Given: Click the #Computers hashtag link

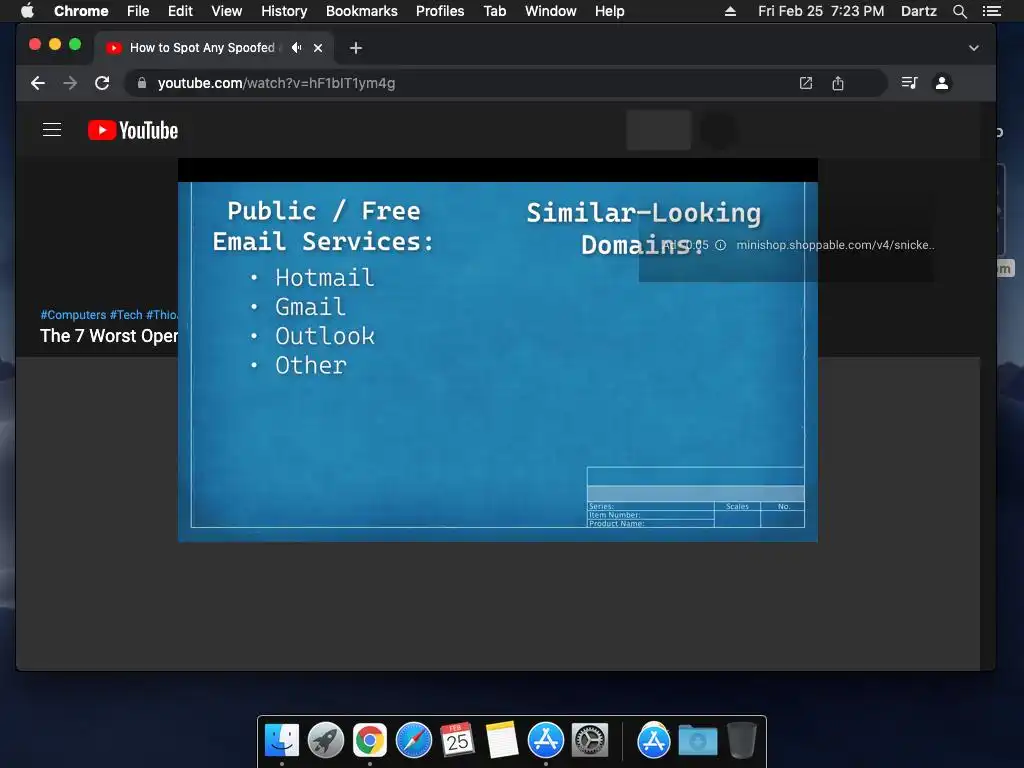Looking at the screenshot, I should (x=73, y=315).
